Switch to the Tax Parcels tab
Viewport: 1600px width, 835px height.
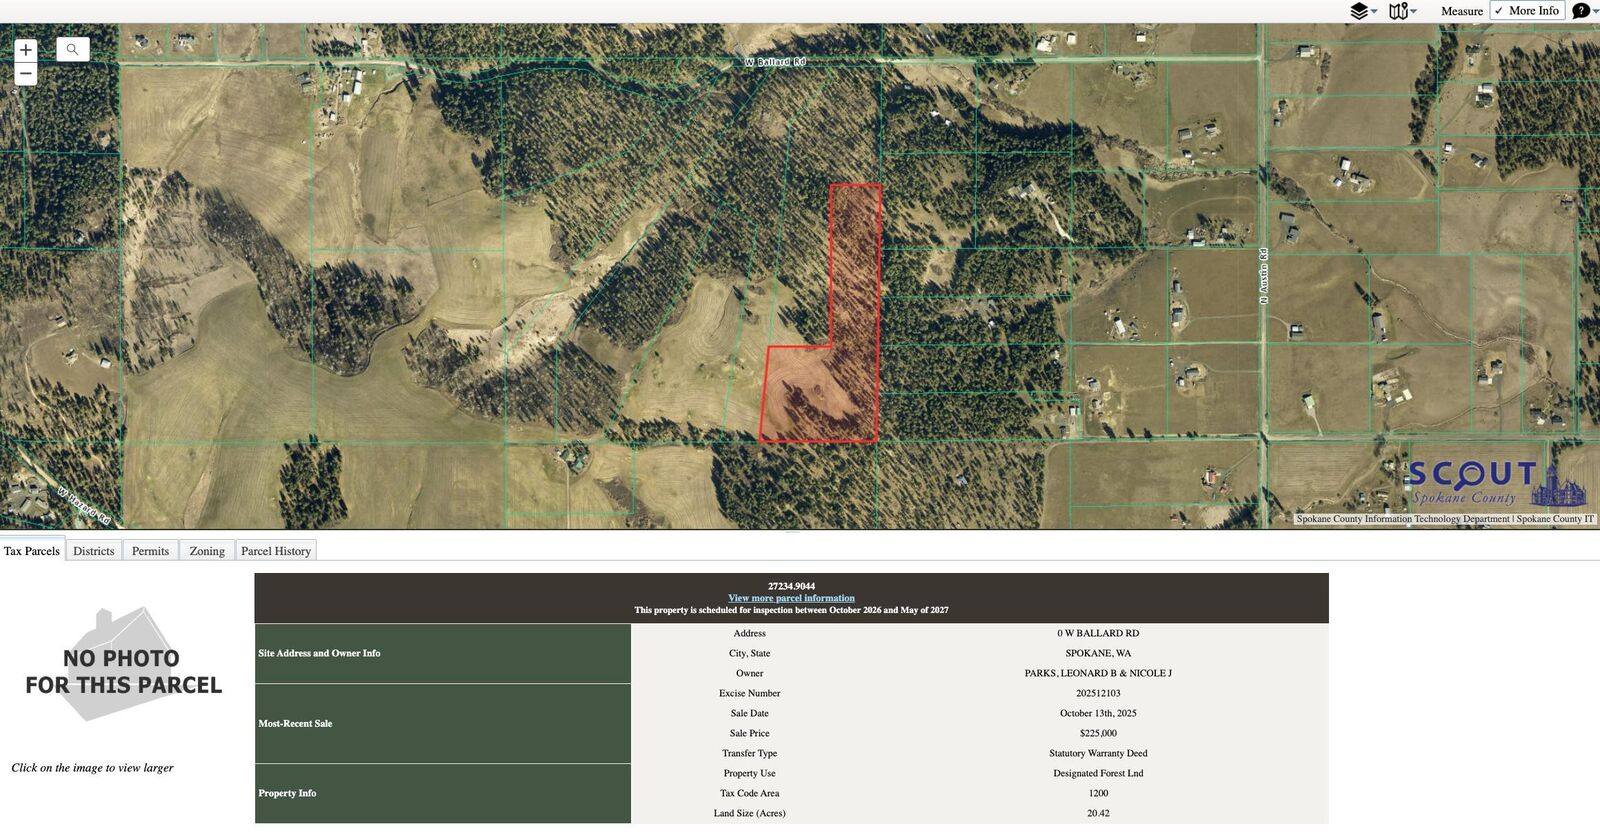[x=32, y=551]
